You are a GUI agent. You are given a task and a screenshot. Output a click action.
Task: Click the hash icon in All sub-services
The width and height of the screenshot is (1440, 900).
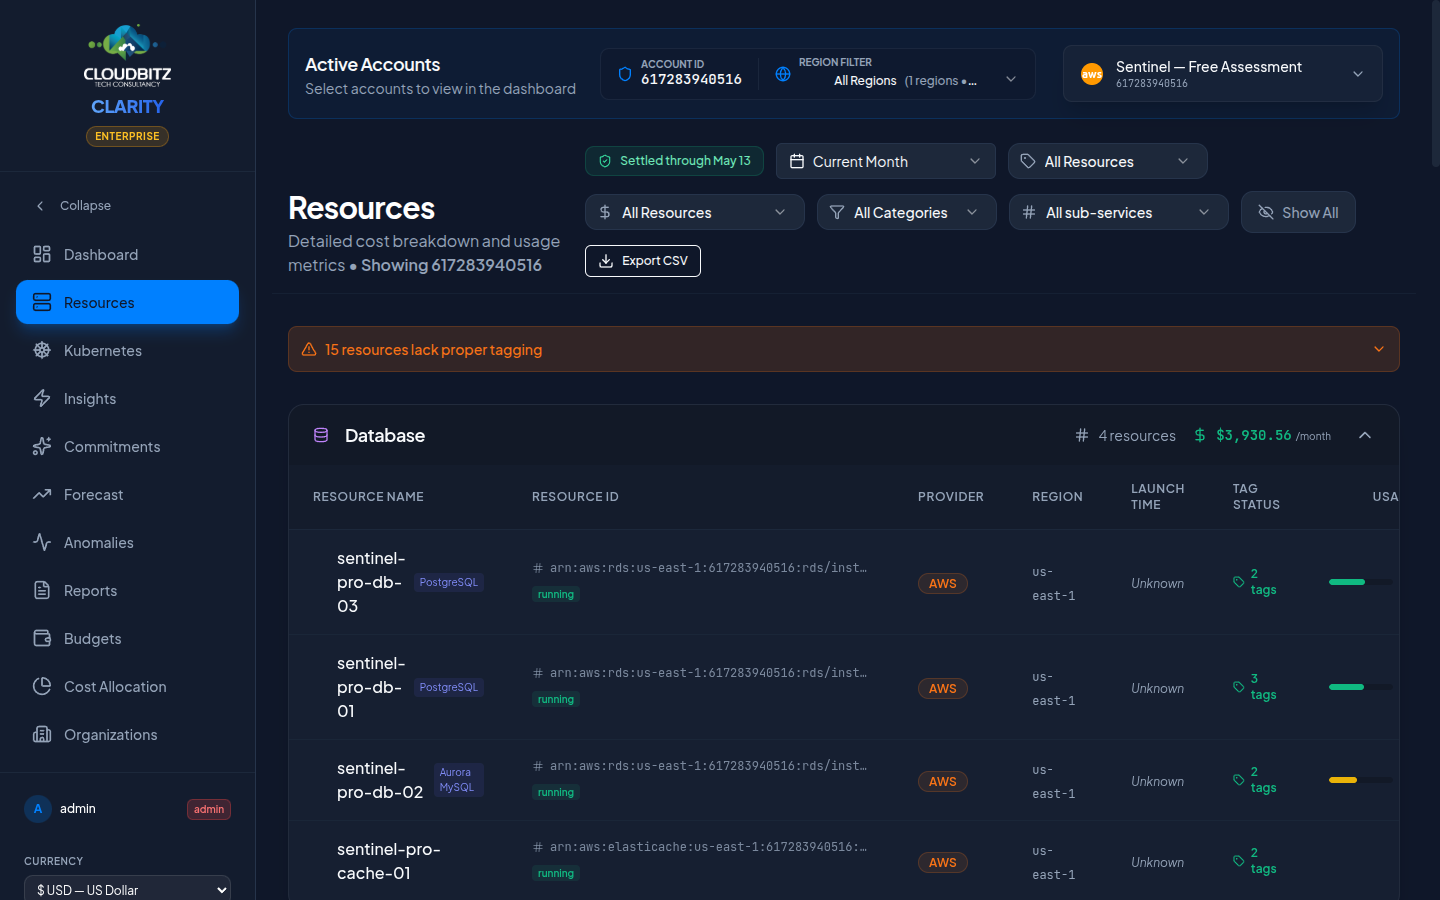click(1029, 212)
